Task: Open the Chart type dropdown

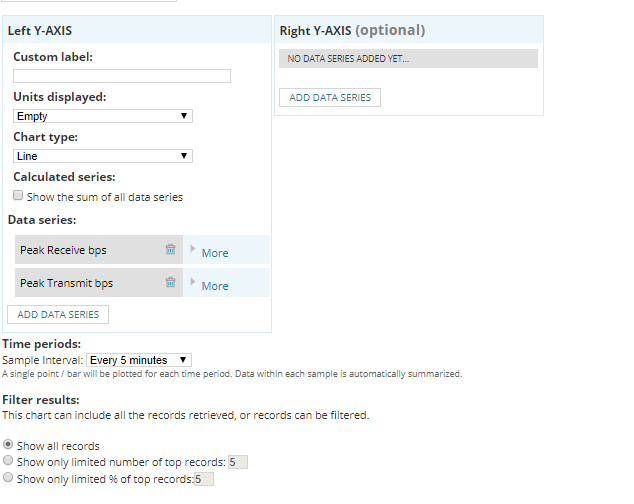Action: tap(102, 156)
